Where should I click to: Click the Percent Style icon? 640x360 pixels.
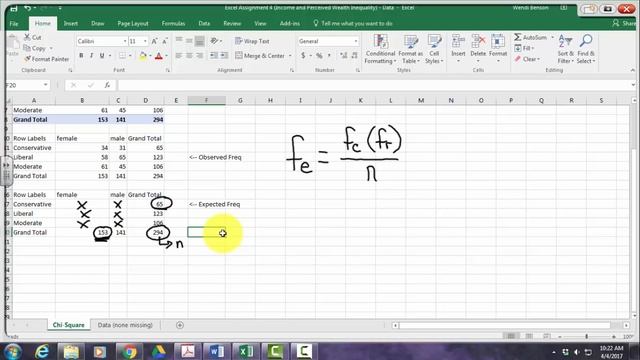[319, 56]
